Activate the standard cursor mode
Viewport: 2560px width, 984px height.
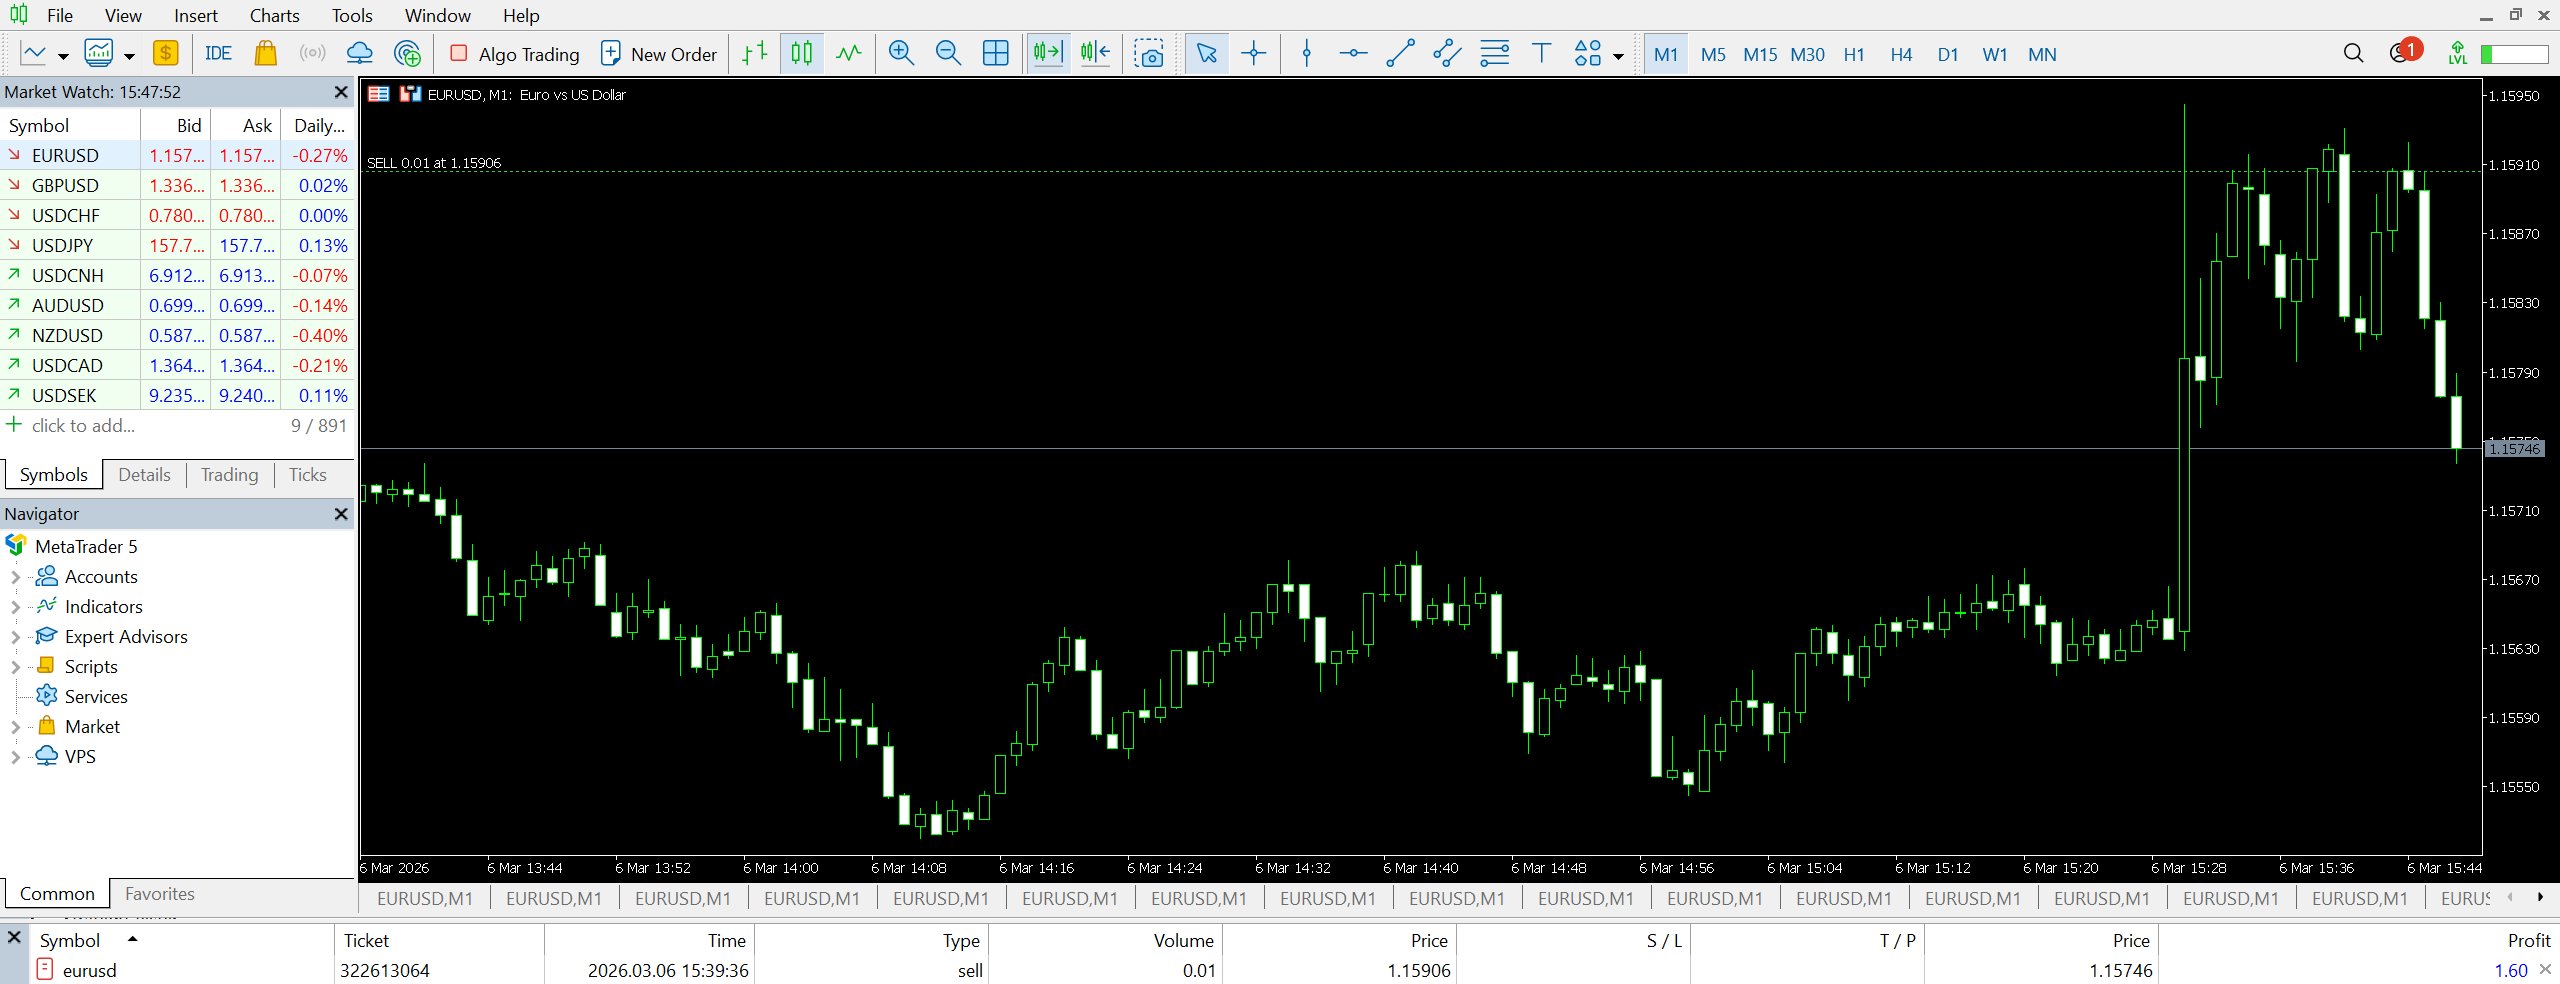[1207, 54]
